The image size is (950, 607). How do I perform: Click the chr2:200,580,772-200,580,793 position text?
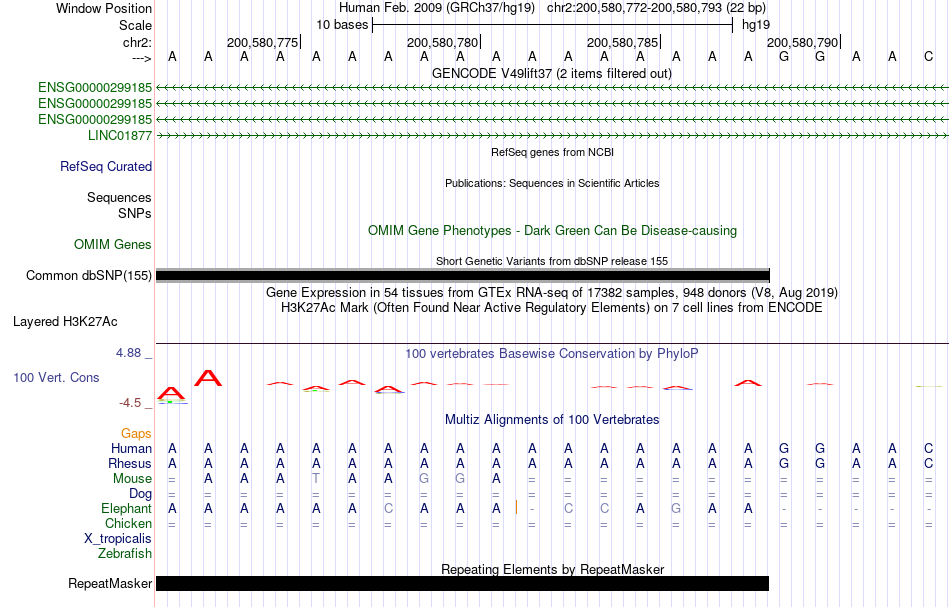coord(657,8)
